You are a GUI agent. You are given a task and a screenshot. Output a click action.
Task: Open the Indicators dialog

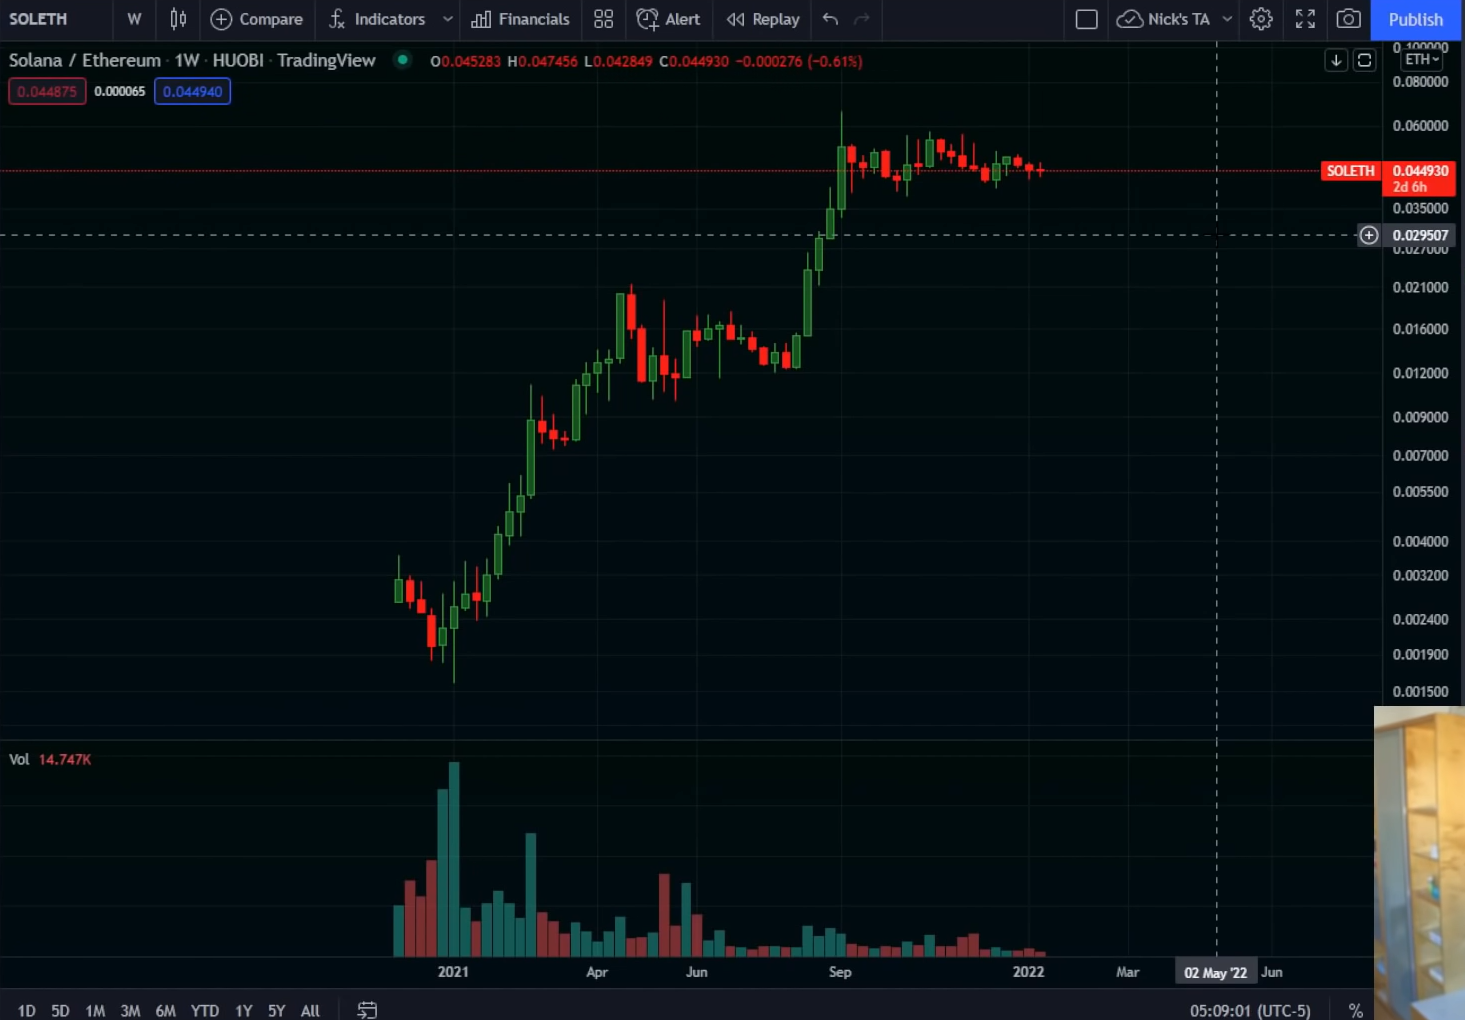click(378, 19)
